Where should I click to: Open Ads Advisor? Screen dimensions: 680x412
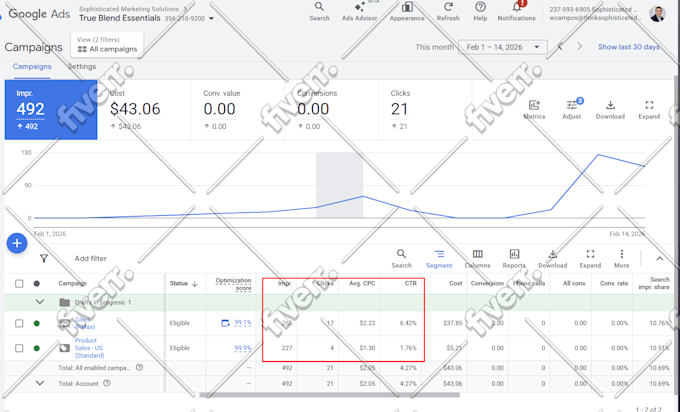tap(359, 12)
